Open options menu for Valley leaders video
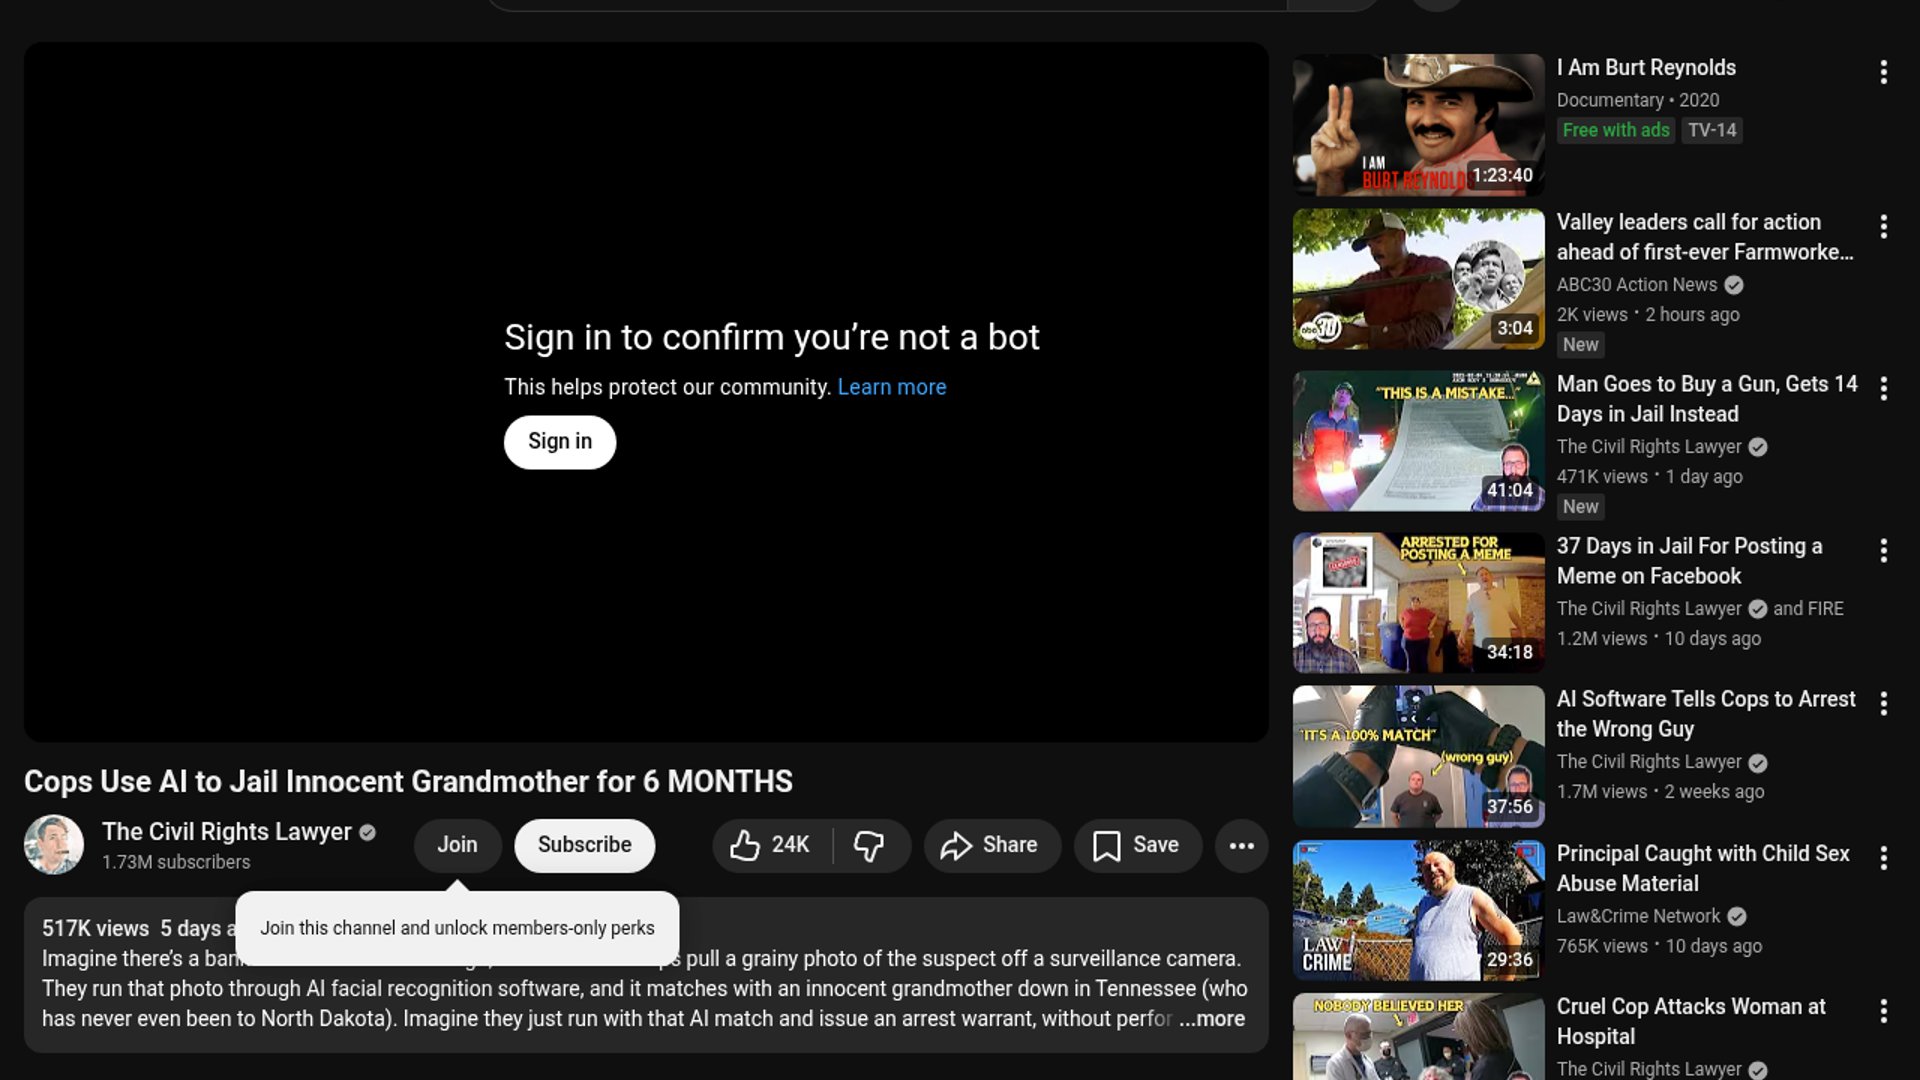The width and height of the screenshot is (1920, 1080). (x=1883, y=227)
